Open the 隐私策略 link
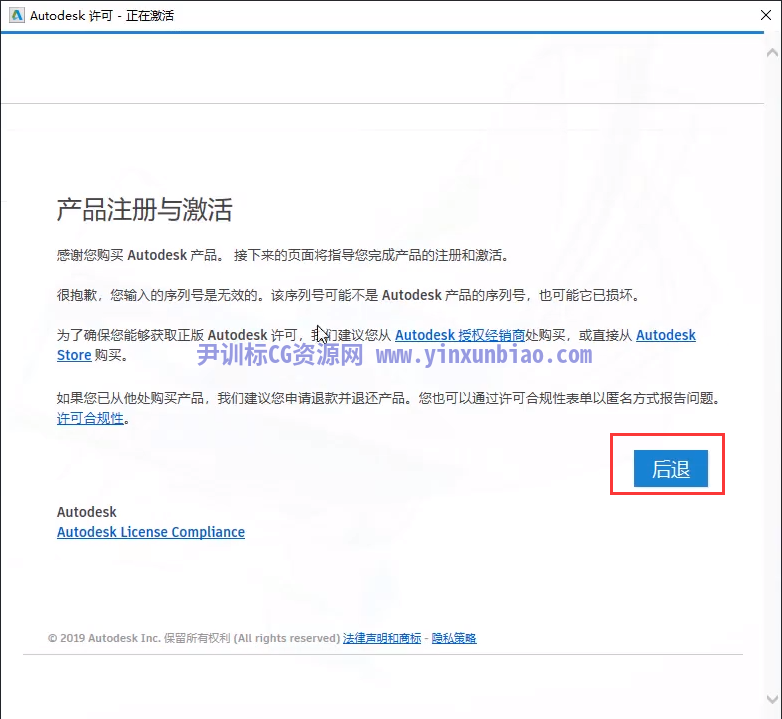Viewport: 782px width, 719px height. tap(454, 638)
